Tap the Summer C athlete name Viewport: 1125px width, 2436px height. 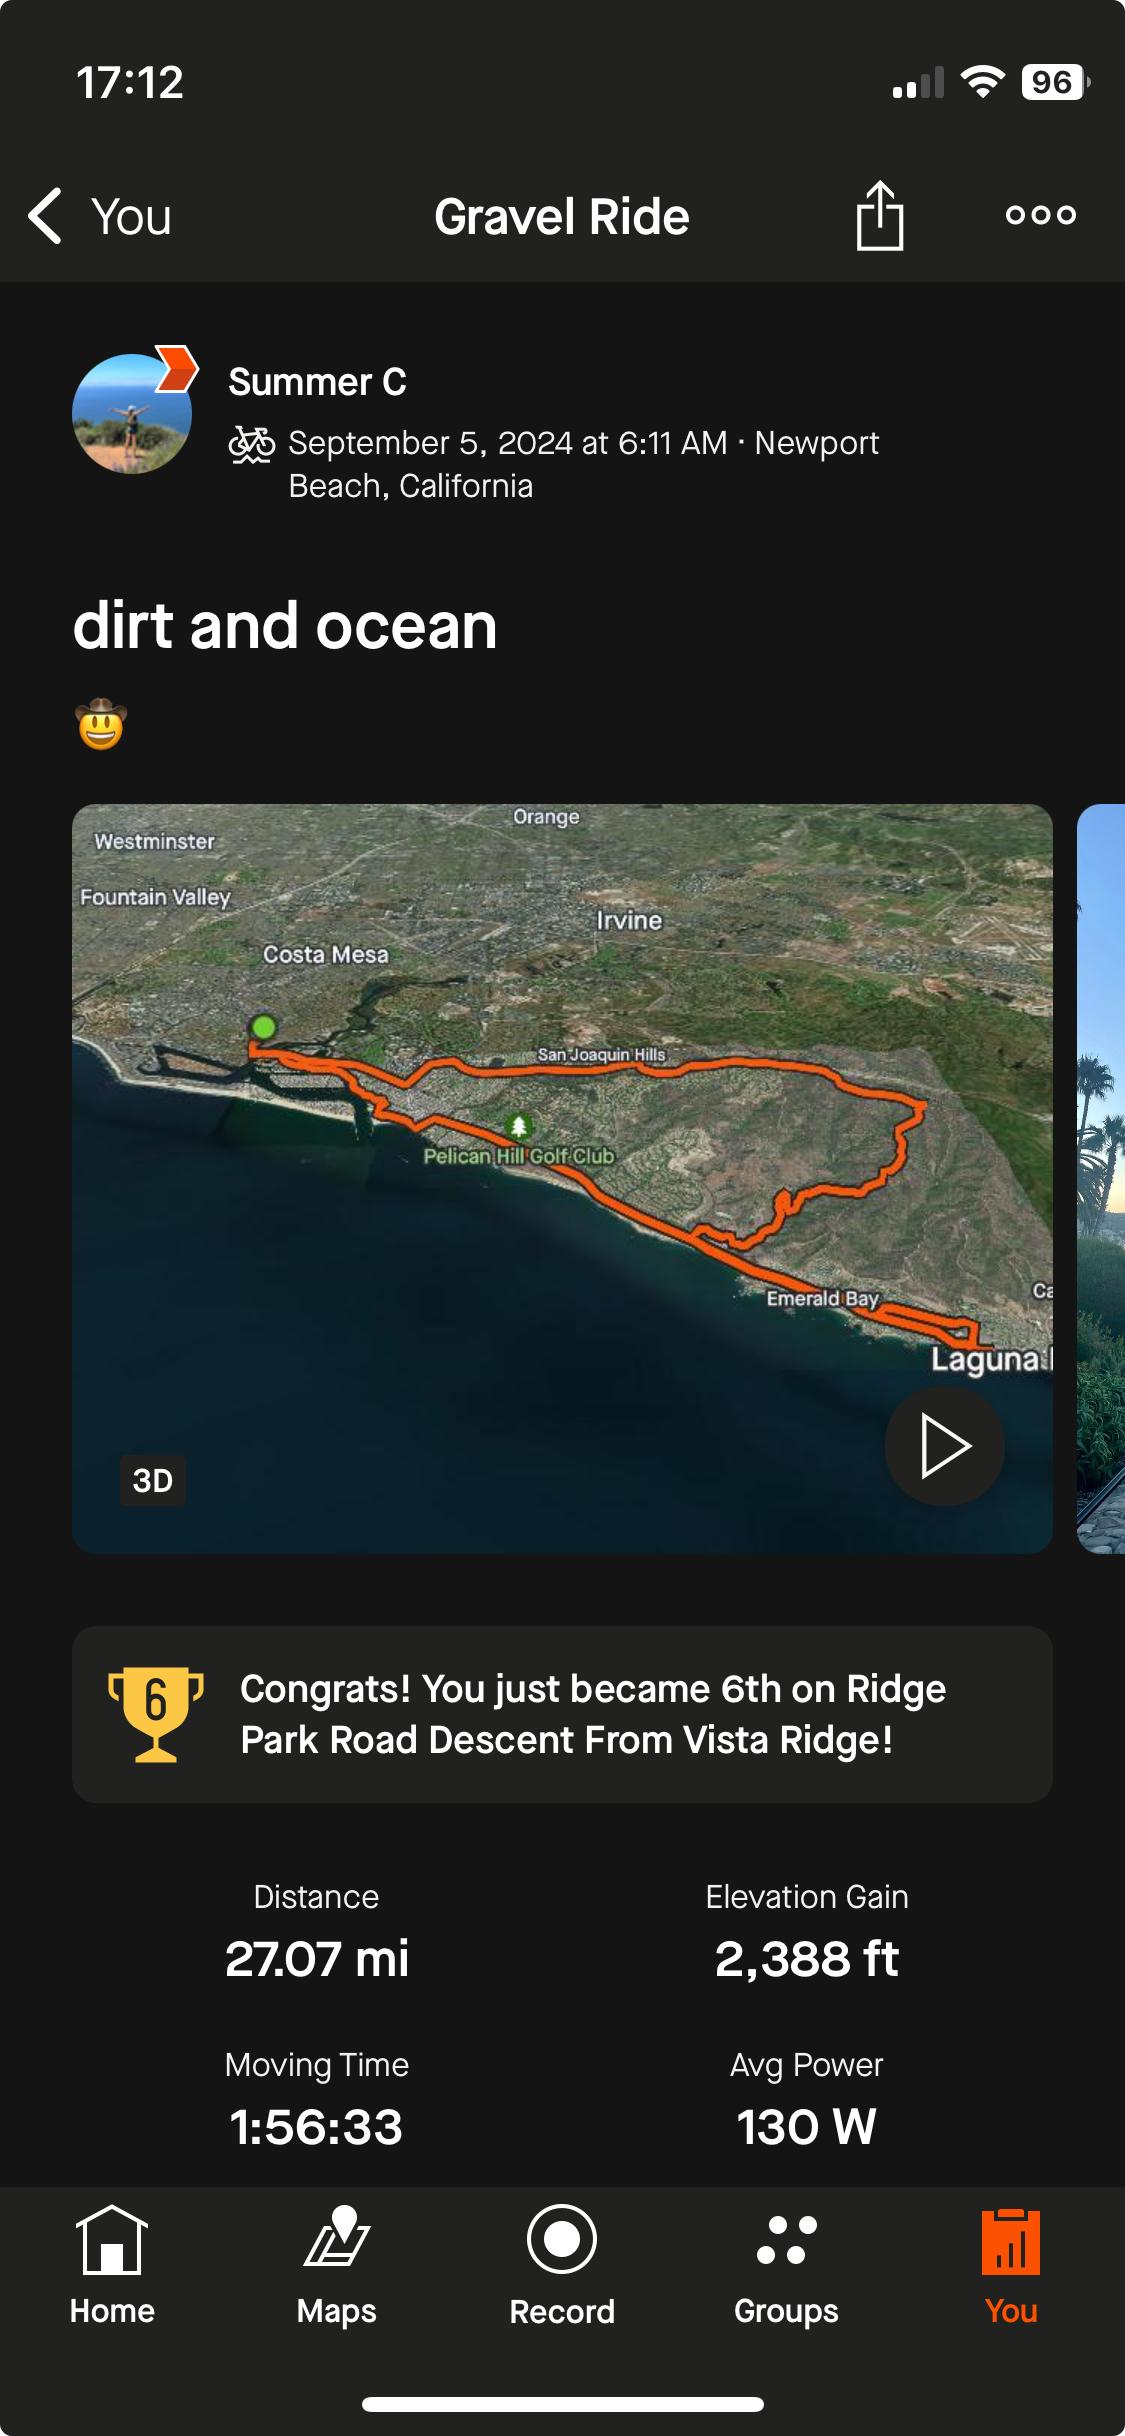tap(317, 382)
